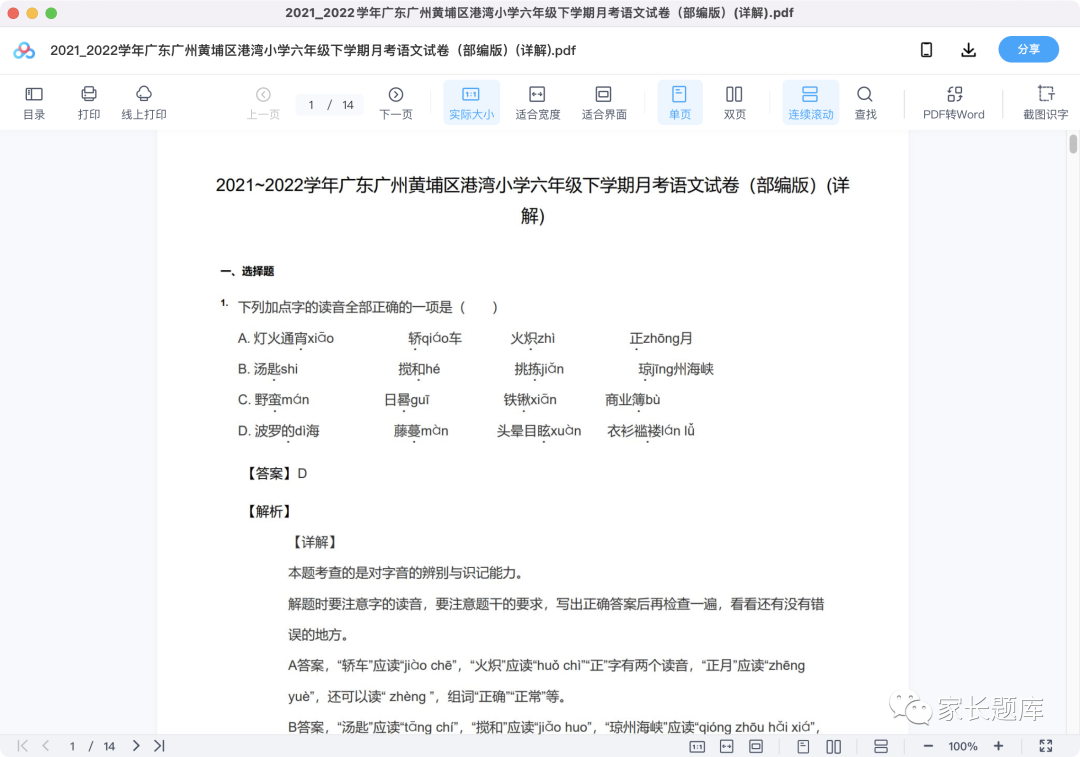Viewport: 1080px width, 757px height.
Task: Click the bottom bar page number field
Action: (72, 746)
